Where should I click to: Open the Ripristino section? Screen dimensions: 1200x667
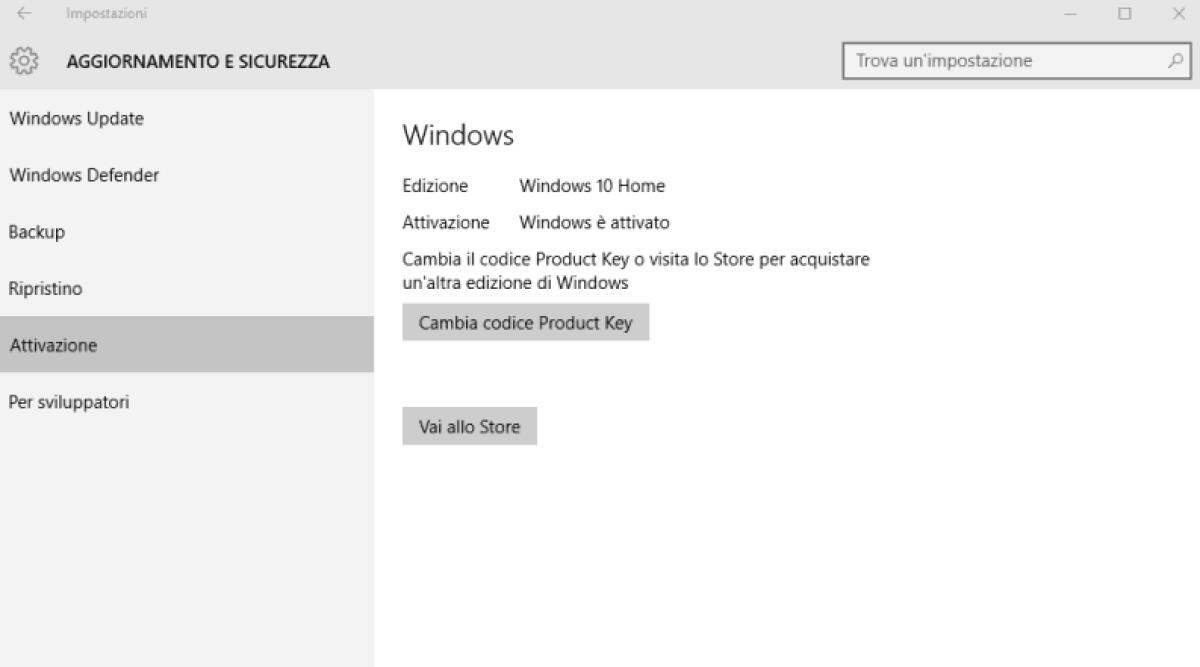tap(46, 288)
